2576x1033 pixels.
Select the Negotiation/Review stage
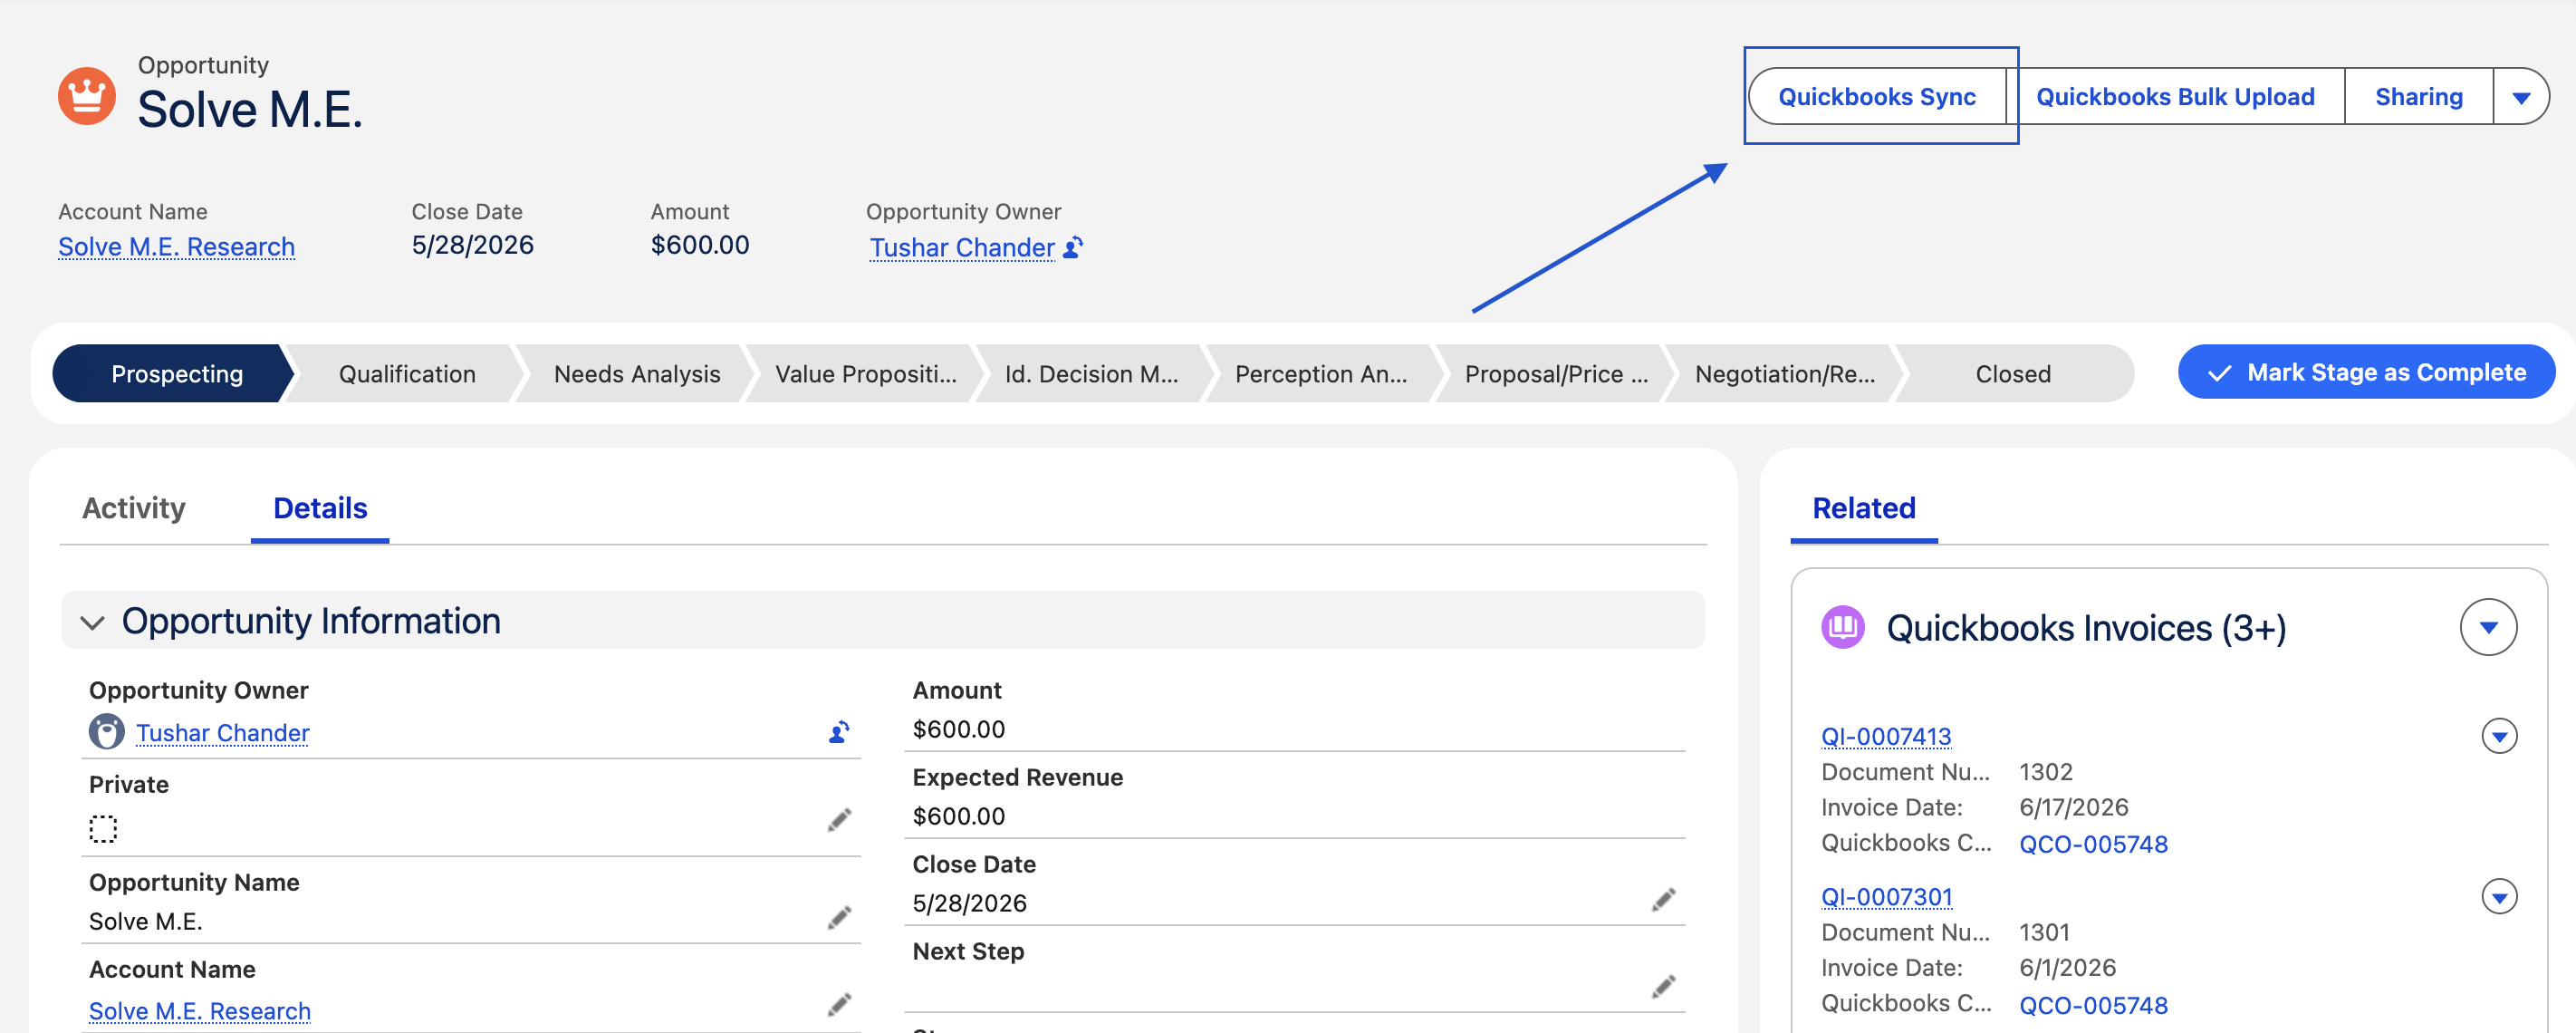tap(1785, 374)
